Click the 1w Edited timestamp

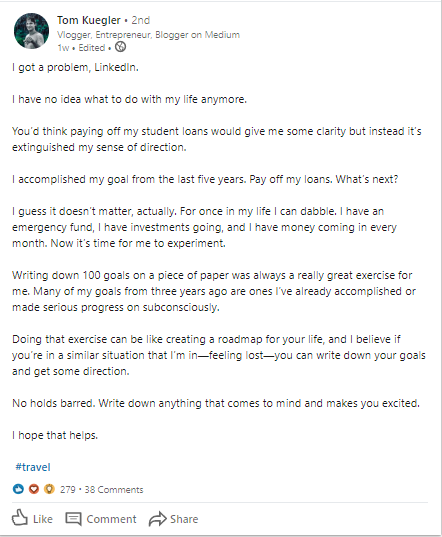(81, 48)
